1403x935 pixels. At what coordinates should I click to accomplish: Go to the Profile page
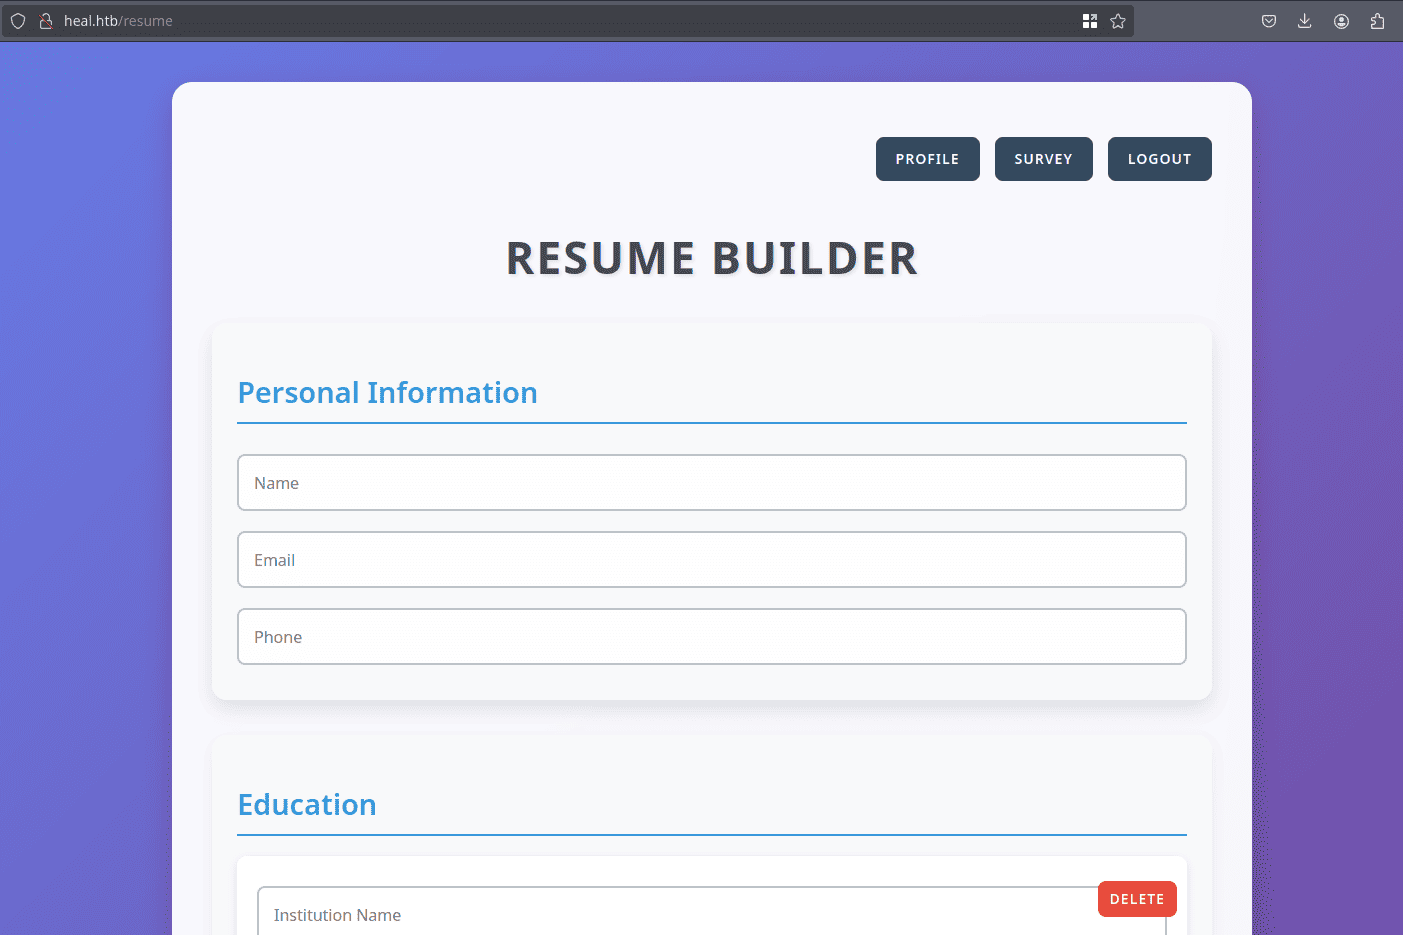point(927,159)
